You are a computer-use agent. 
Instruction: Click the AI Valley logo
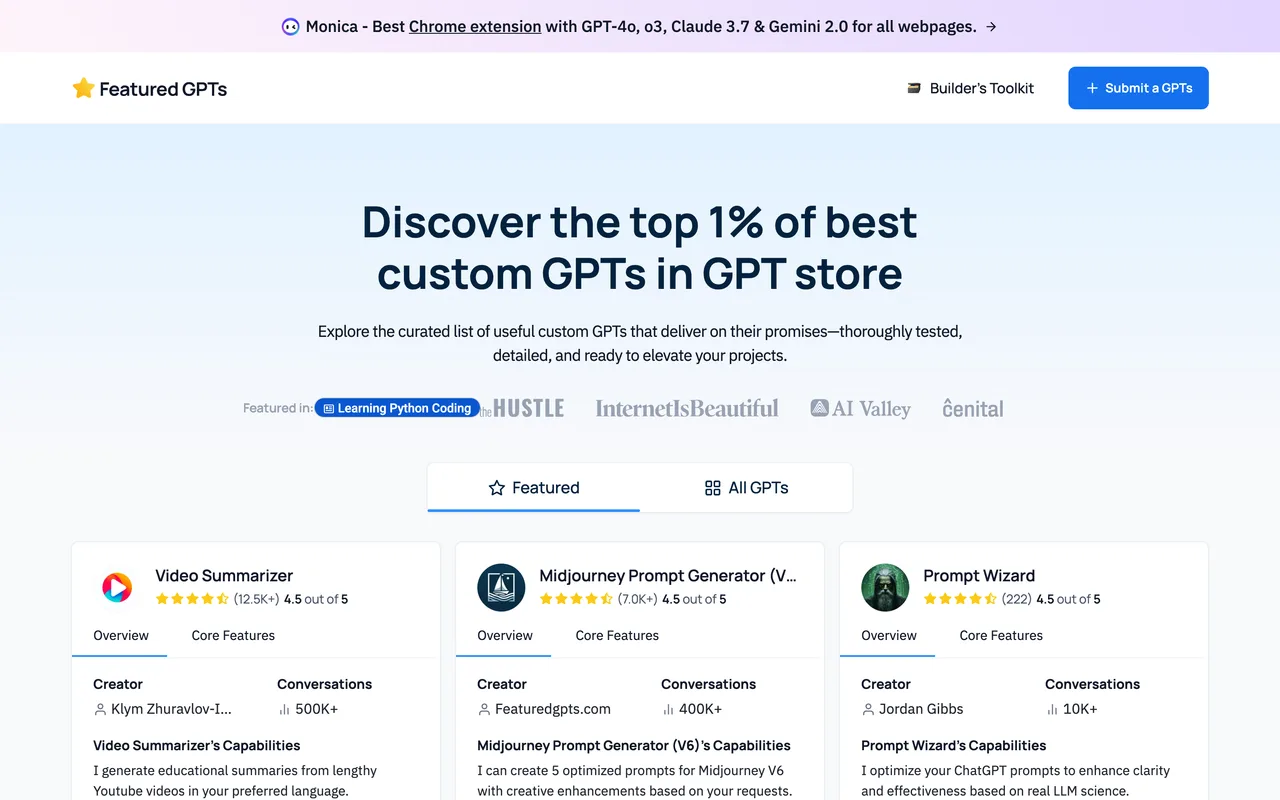point(861,408)
